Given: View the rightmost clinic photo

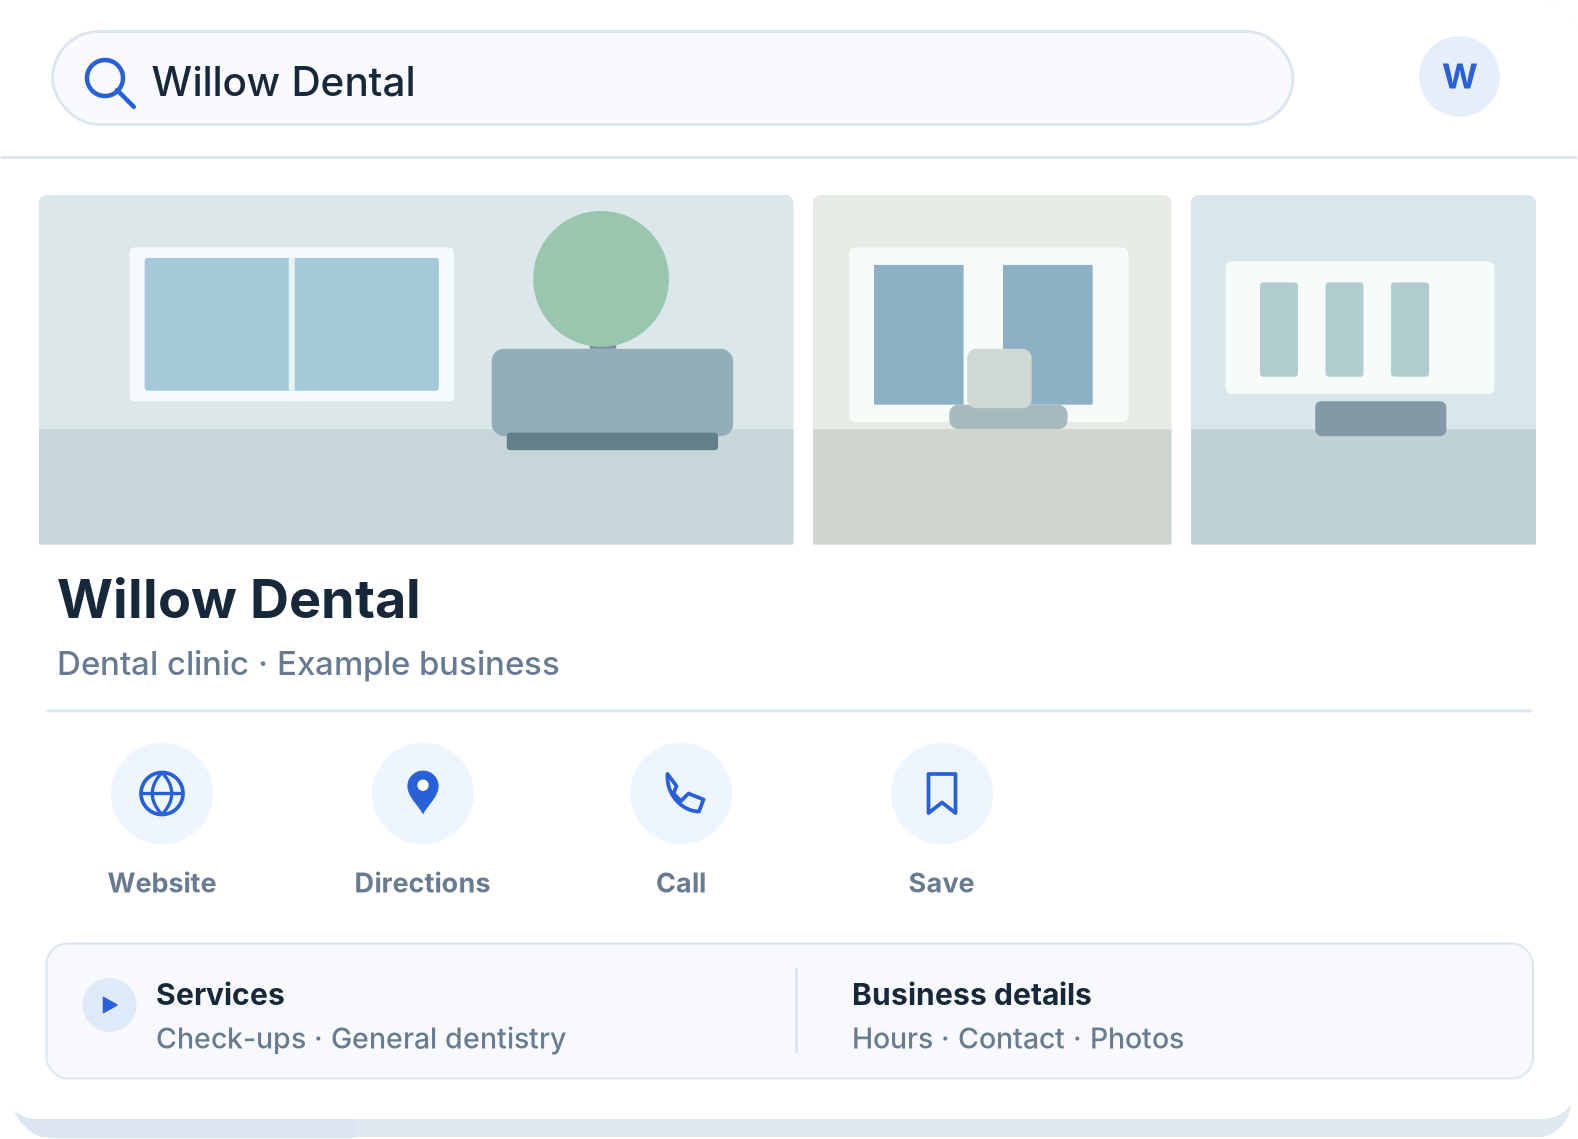Looking at the screenshot, I should [1363, 370].
